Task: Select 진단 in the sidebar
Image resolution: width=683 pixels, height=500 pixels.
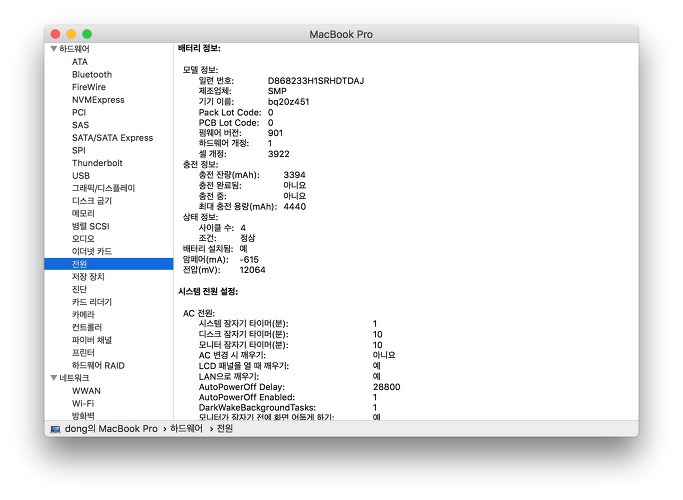Action: (x=79, y=289)
